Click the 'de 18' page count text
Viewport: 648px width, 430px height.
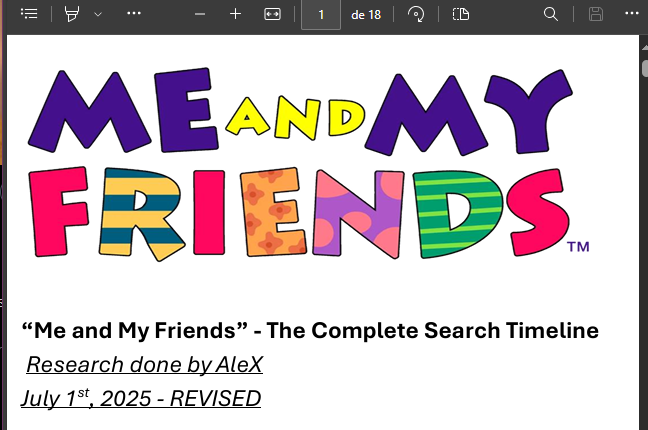click(366, 15)
